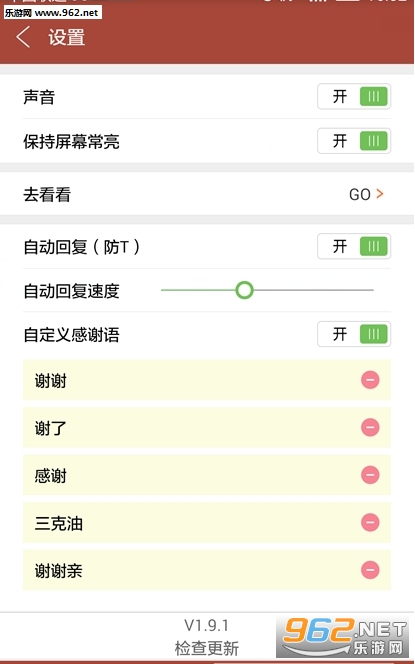
Task: Open the GO chevron arrow
Action: coord(380,194)
